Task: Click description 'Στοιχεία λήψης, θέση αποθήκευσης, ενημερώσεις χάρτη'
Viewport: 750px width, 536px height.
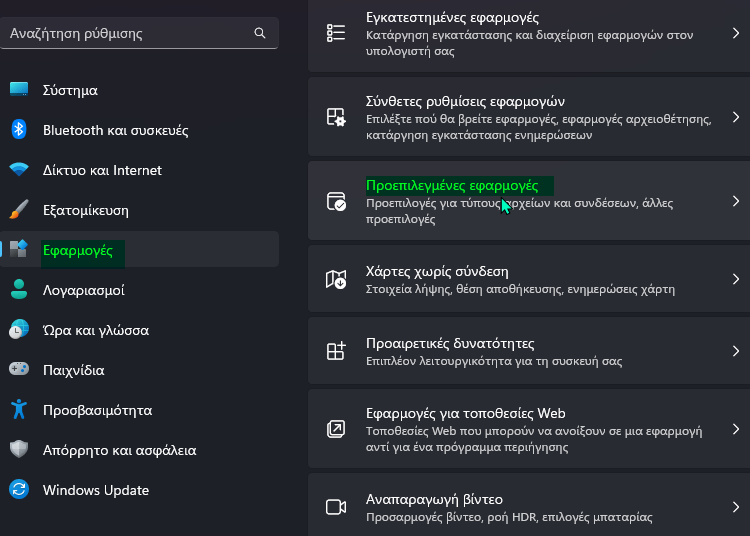Action: pos(520,289)
